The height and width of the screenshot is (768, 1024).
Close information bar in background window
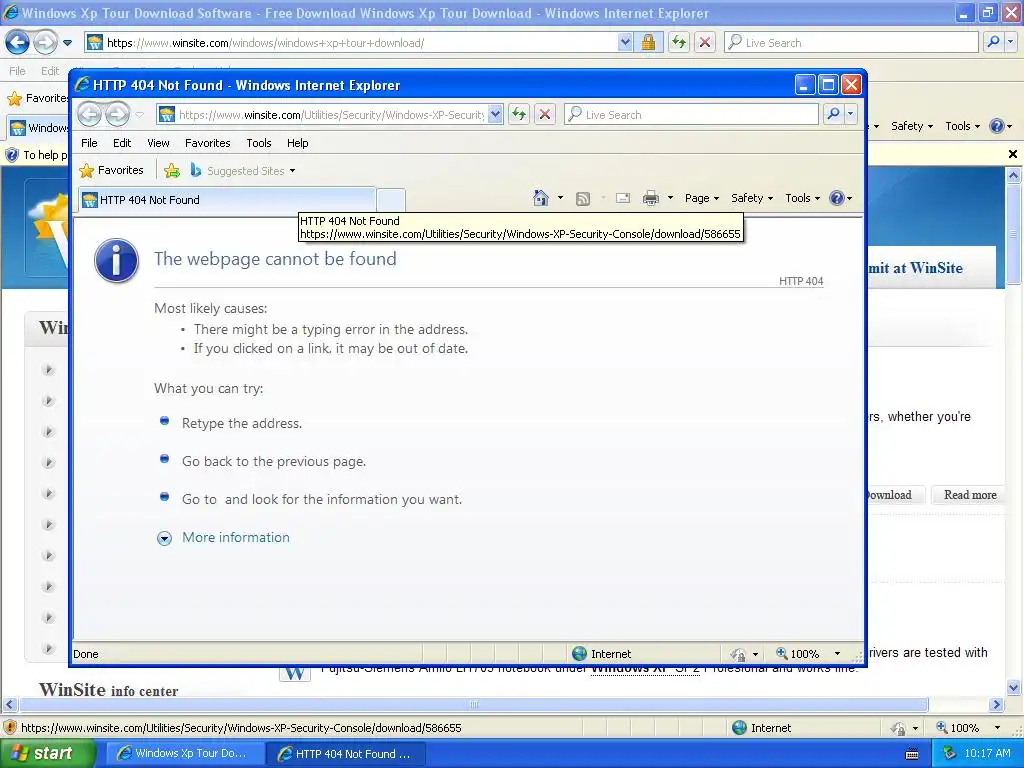coord(1013,154)
